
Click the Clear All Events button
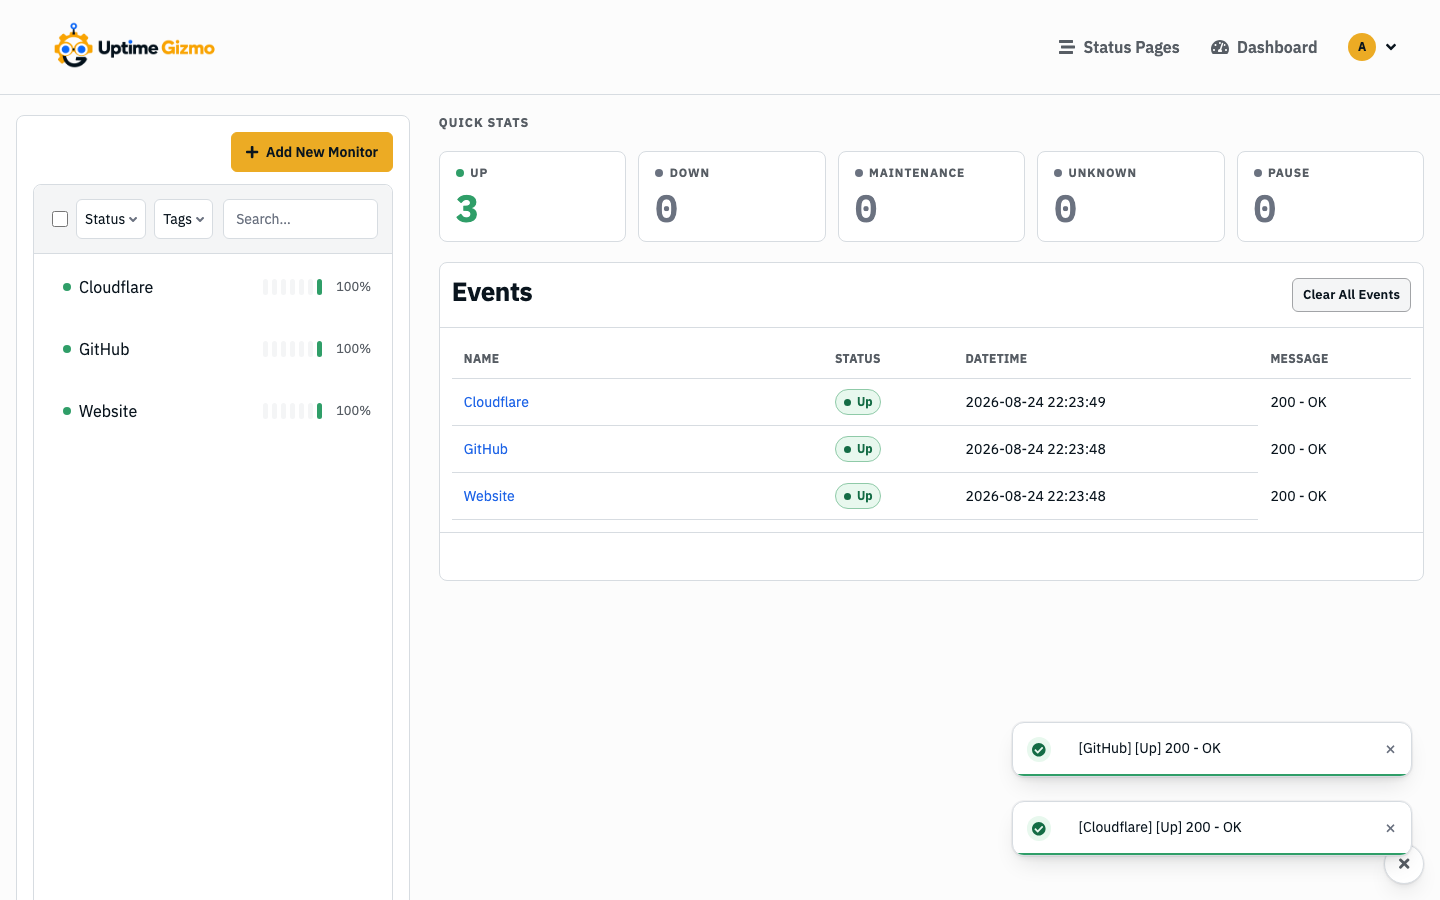pos(1351,295)
